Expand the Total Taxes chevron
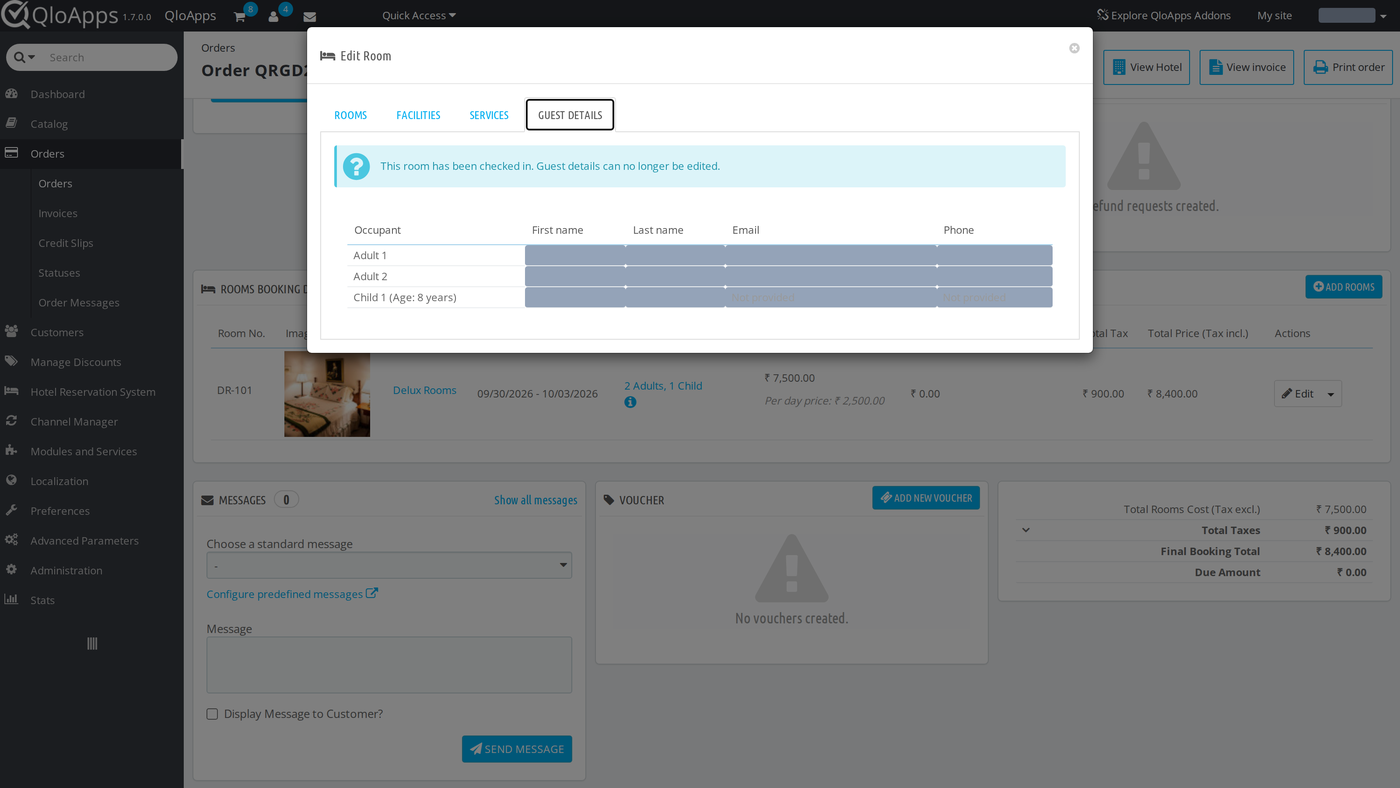1400x788 pixels. pyautogui.click(x=1026, y=530)
